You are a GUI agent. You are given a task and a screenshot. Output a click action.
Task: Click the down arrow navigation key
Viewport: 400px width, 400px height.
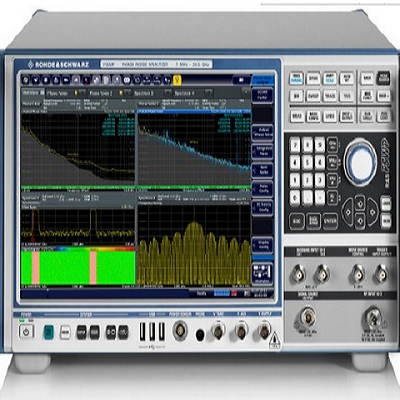(x=360, y=221)
